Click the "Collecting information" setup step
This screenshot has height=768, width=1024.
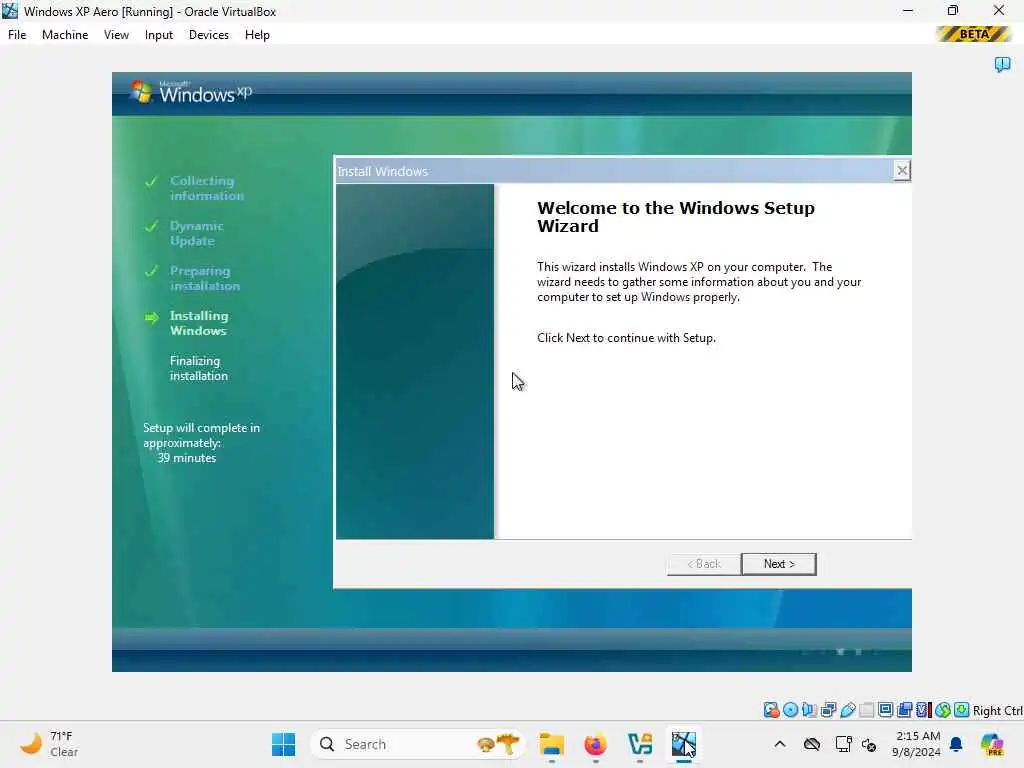(x=207, y=188)
